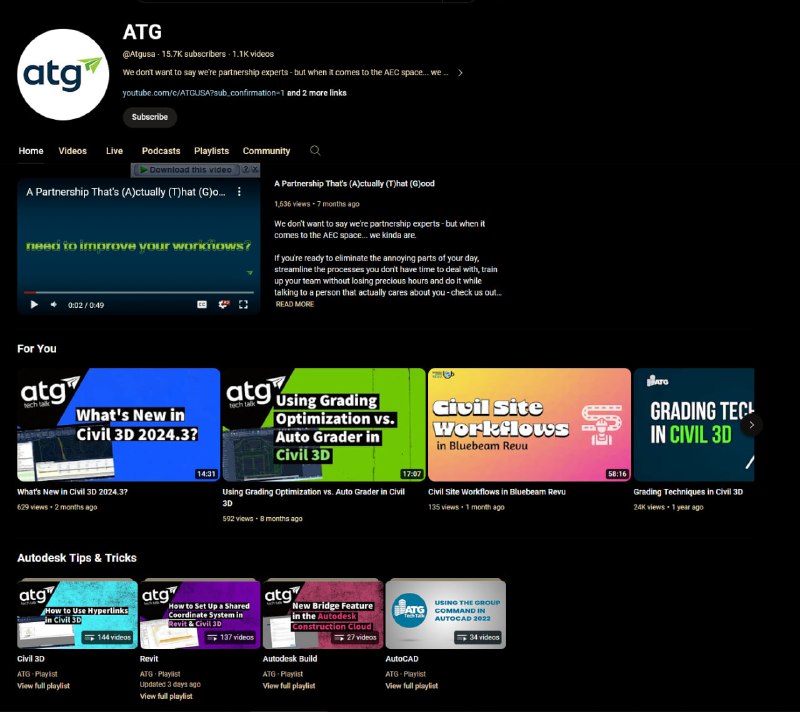Expand the channel description with the arrow
This screenshot has height=712, width=800.
point(460,72)
